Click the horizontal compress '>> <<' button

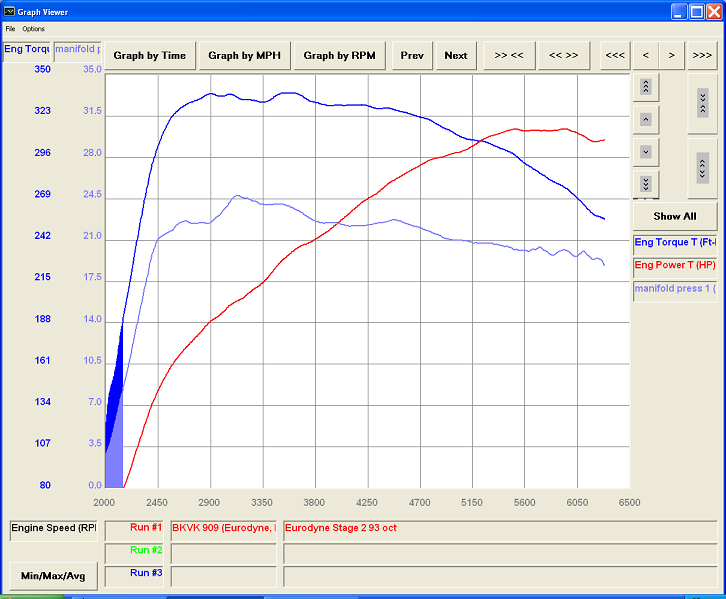[509, 56]
